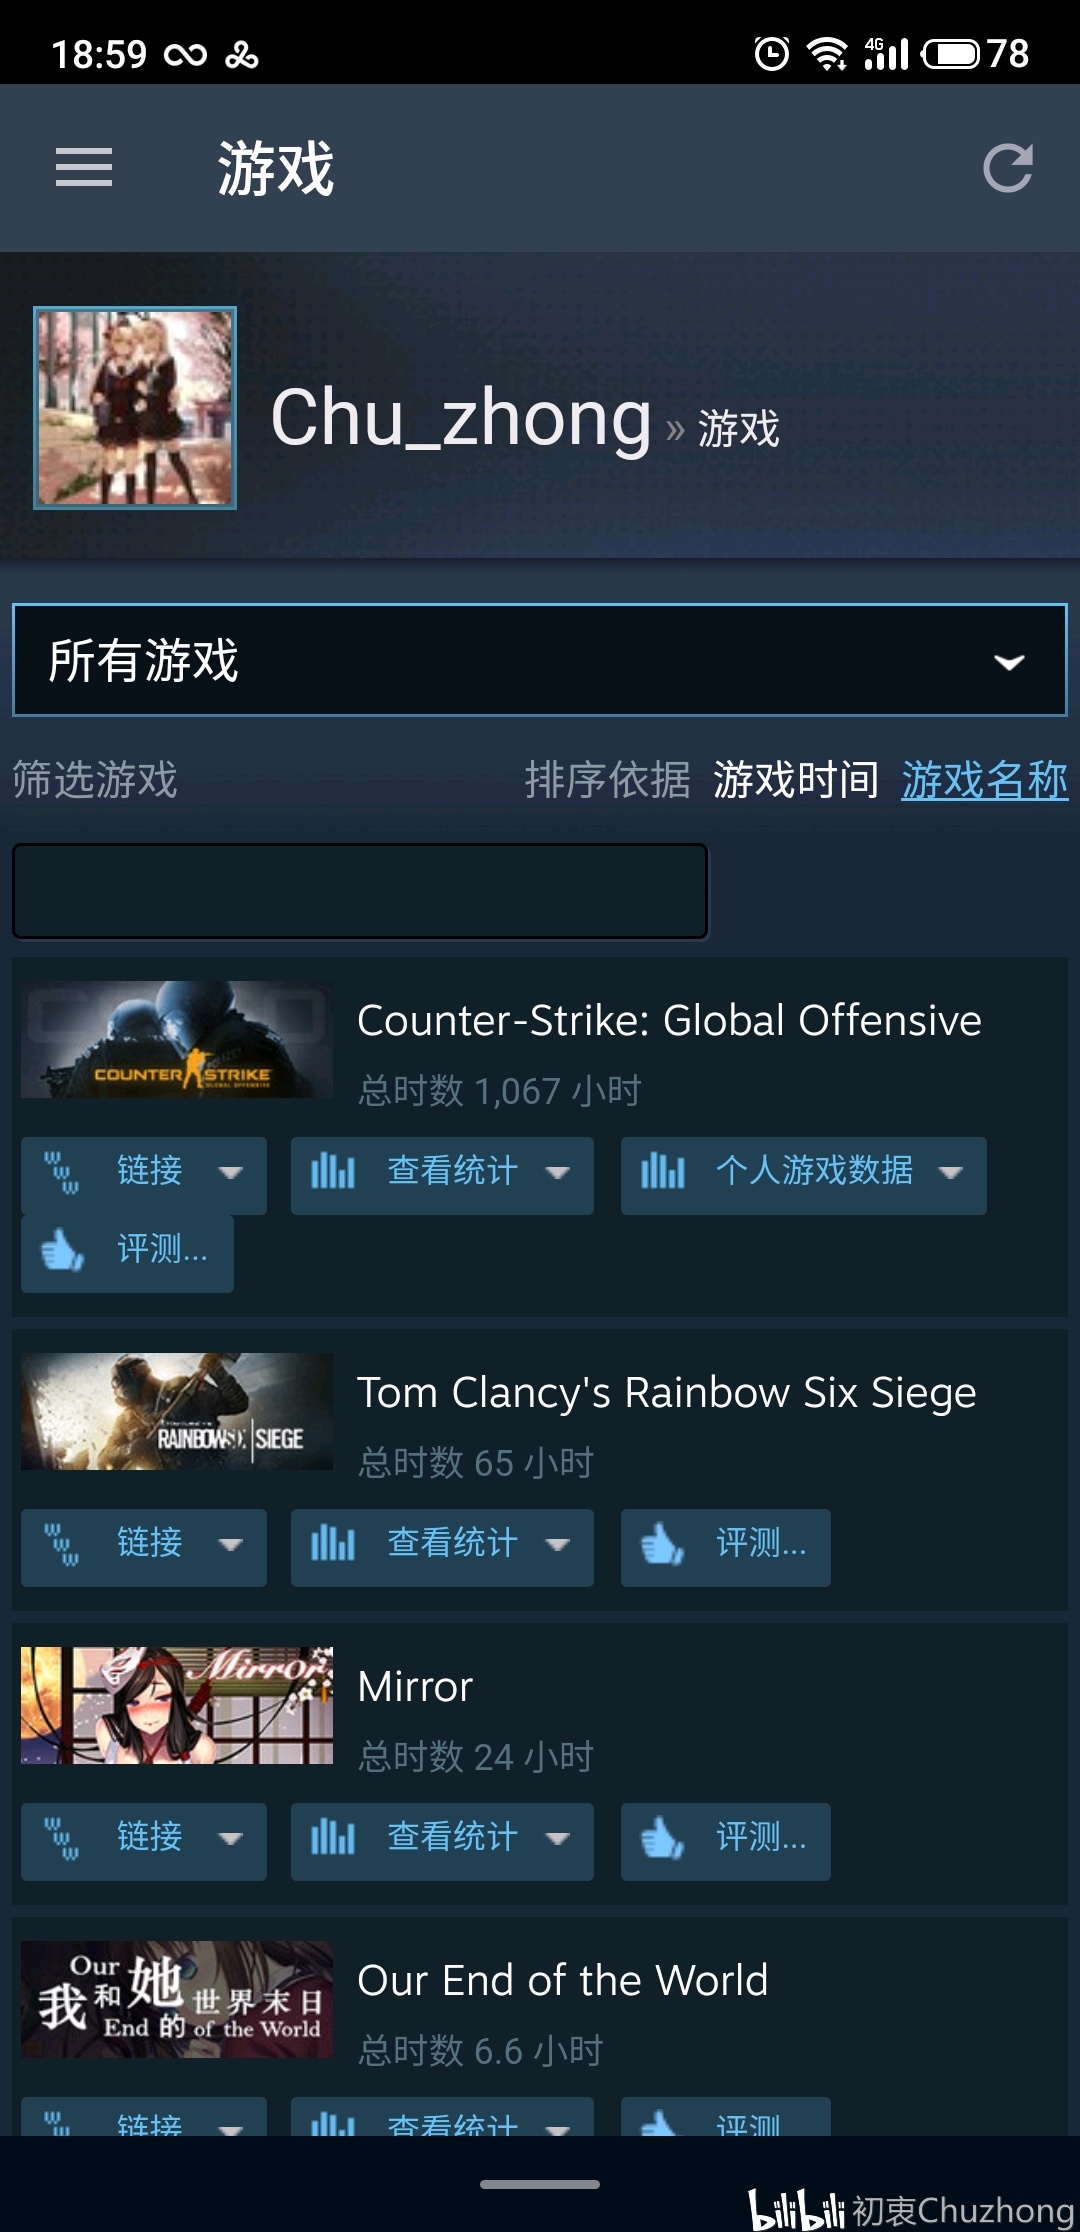
Task: Open Tom Clancy's Rainbow Six Siege title
Action: pyautogui.click(x=667, y=1392)
